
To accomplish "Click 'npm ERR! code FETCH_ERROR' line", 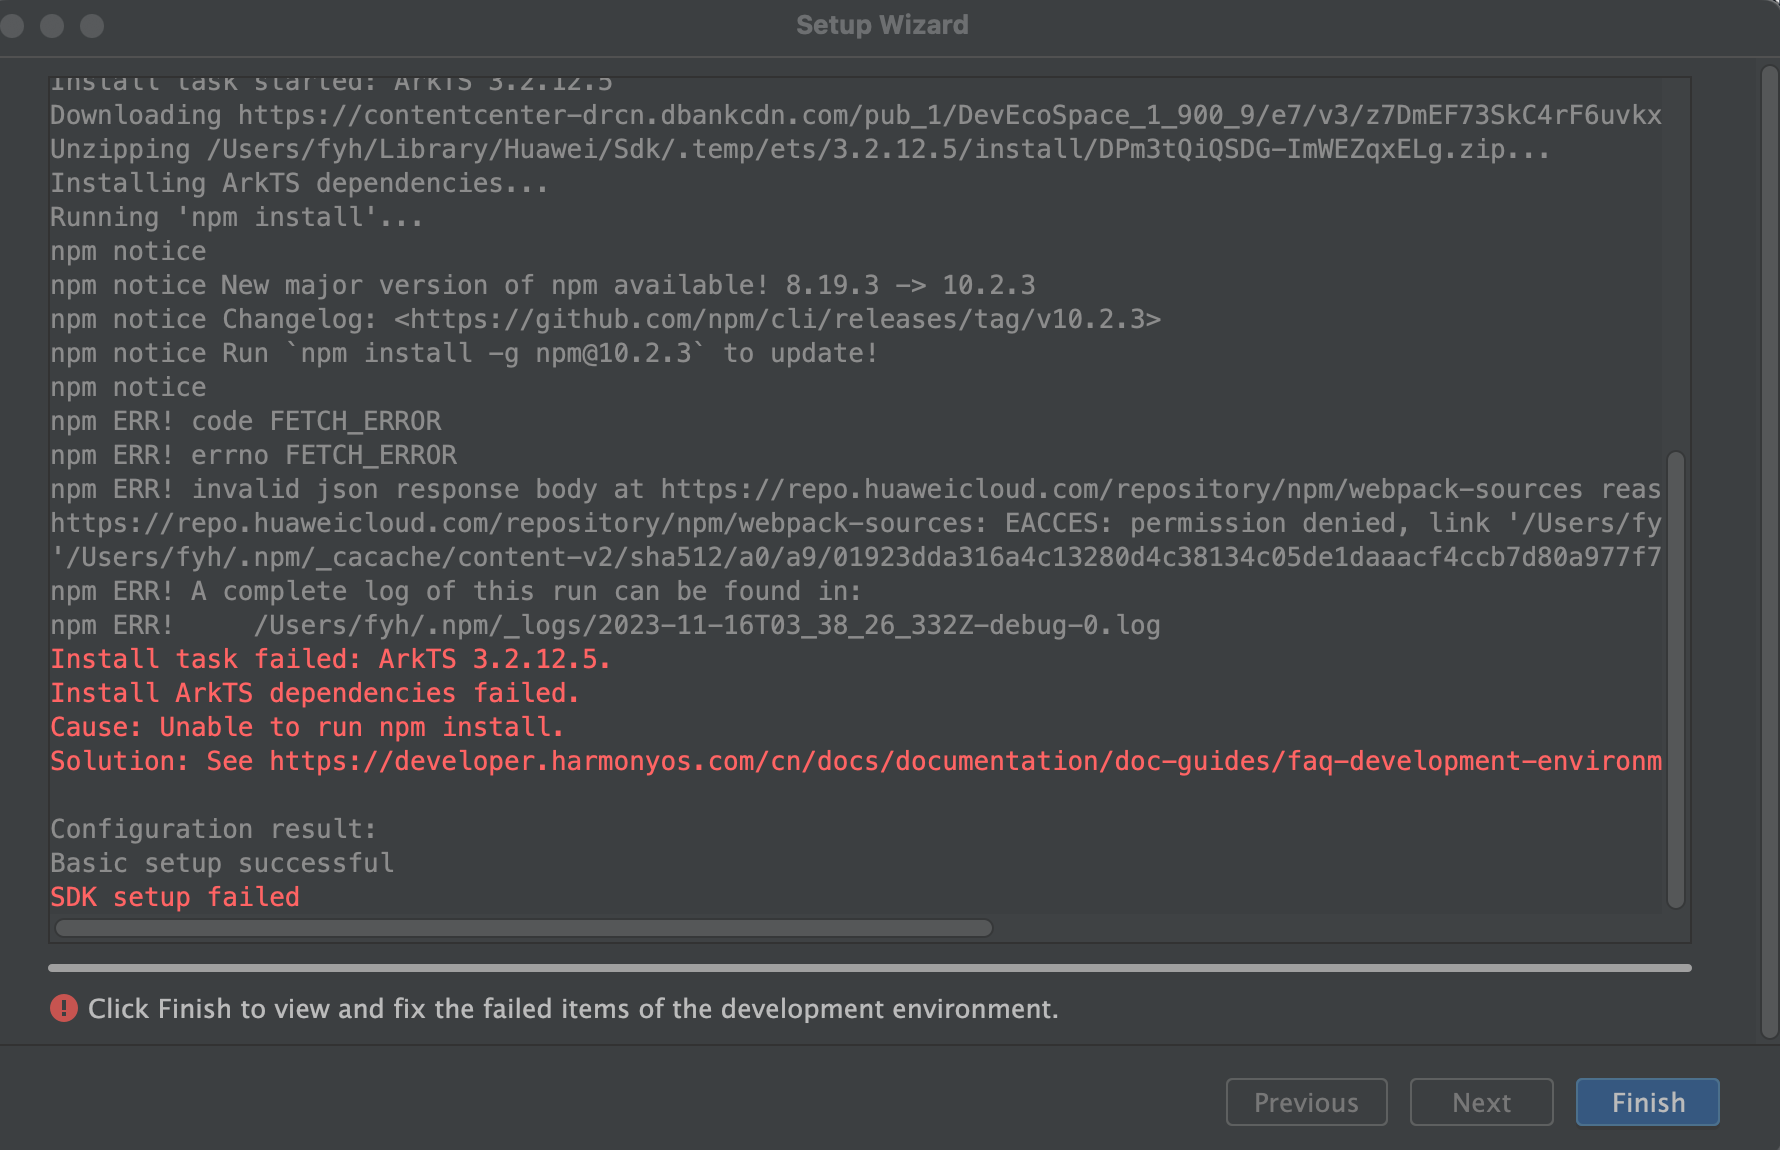I will pos(246,421).
